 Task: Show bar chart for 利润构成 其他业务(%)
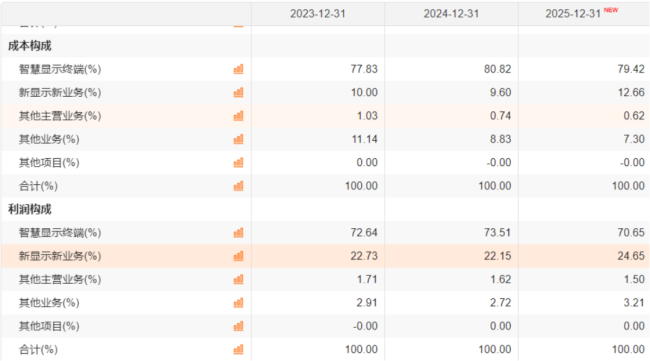tap(238, 303)
